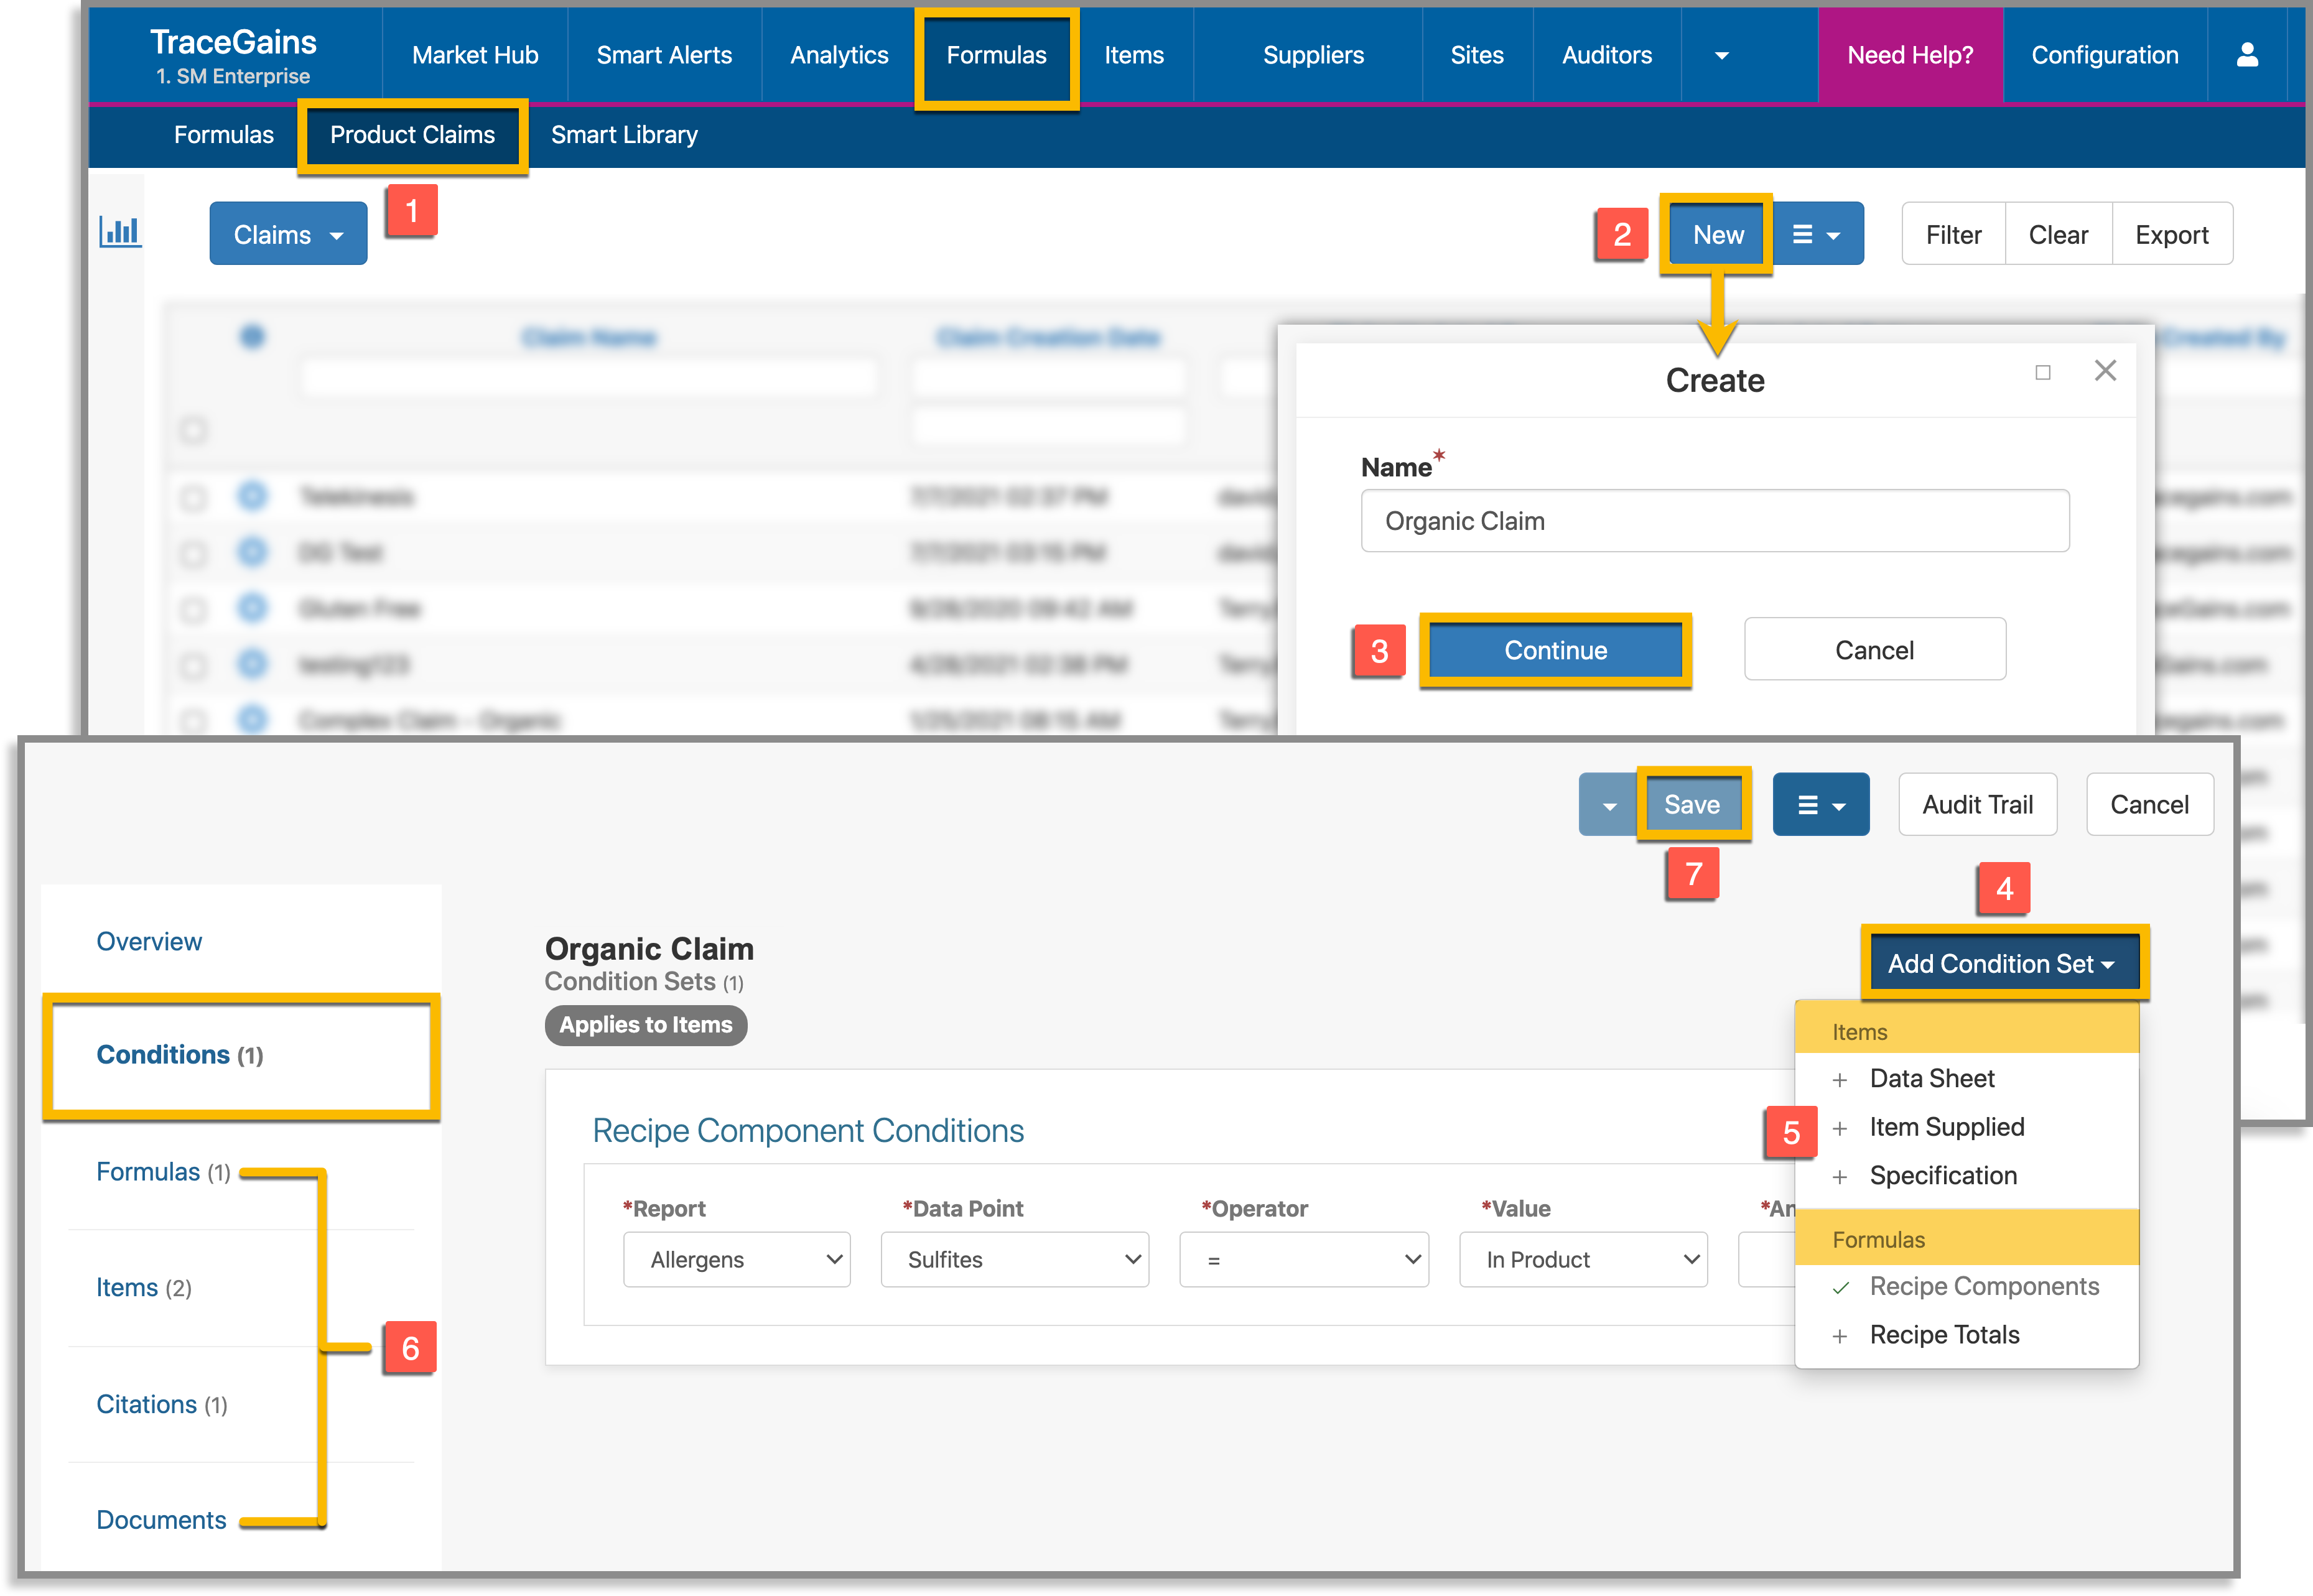This screenshot has height=1596, width=2313.
Task: Open the Analytics menu
Action: pos(839,55)
